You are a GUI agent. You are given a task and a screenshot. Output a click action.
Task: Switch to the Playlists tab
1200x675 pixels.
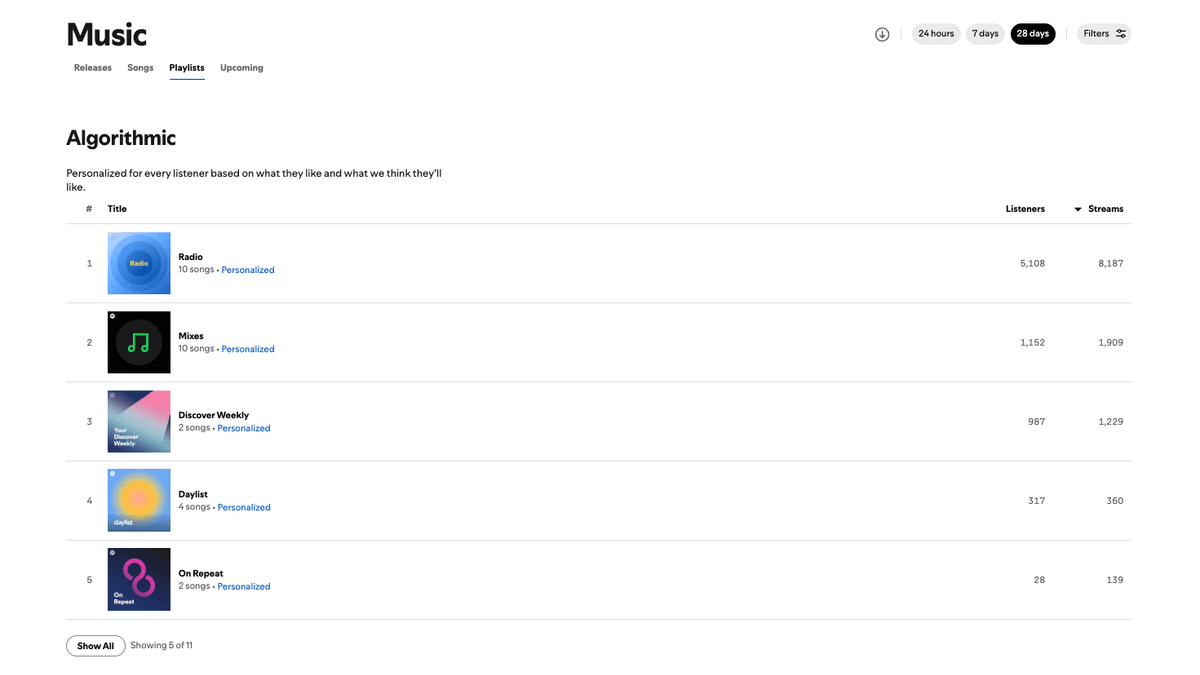pyautogui.click(x=187, y=68)
